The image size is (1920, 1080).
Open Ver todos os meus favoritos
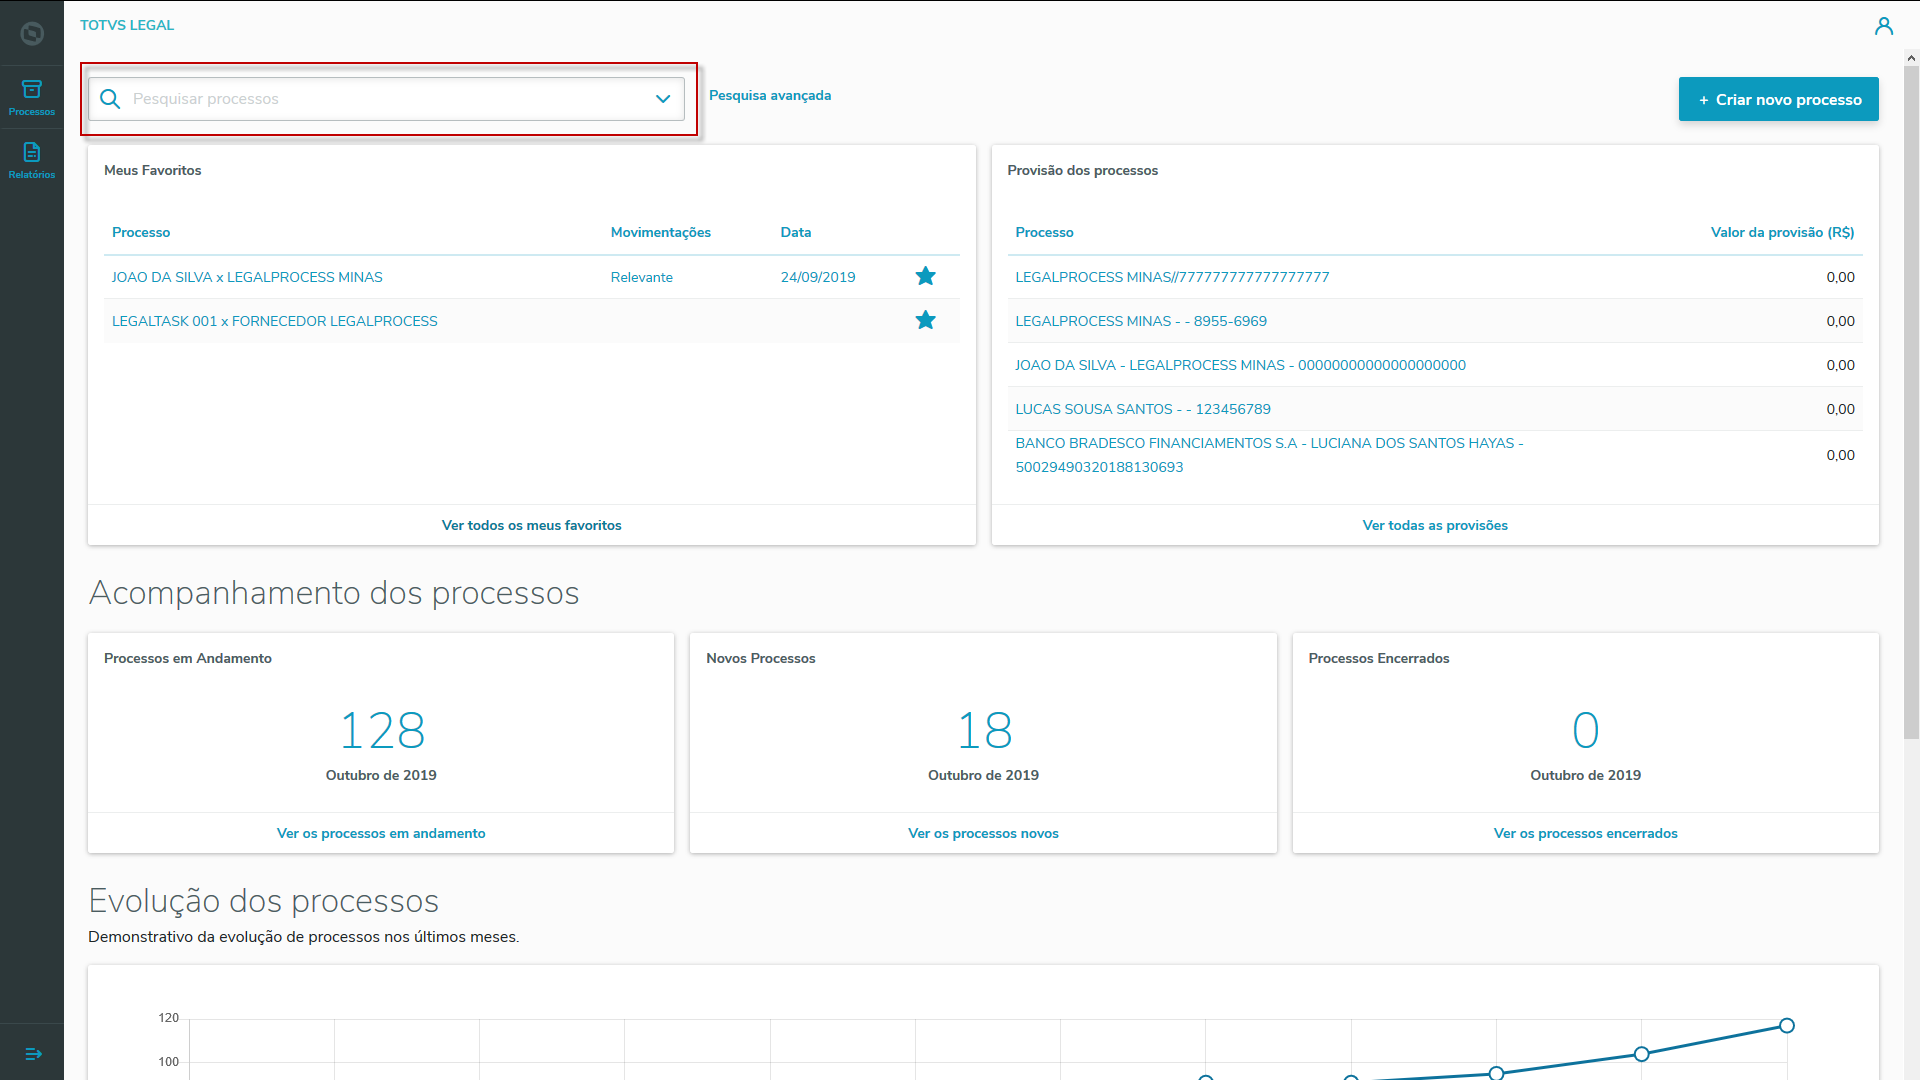pyautogui.click(x=531, y=525)
